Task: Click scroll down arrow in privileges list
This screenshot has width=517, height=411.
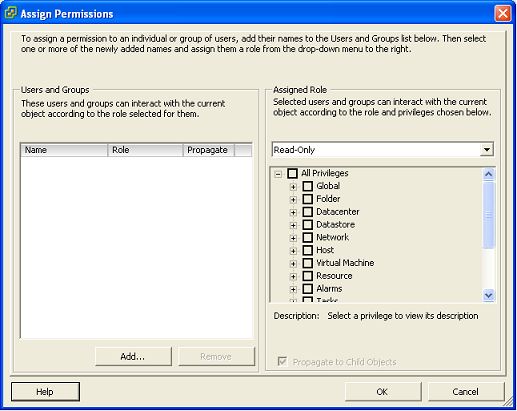Action: [x=489, y=295]
